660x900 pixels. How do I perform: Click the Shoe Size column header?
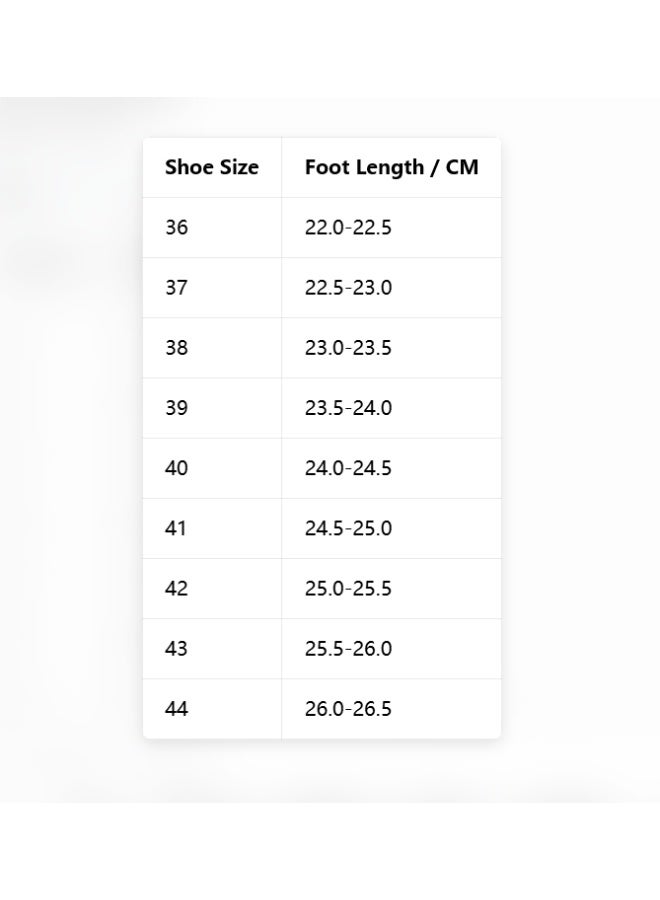pos(212,167)
